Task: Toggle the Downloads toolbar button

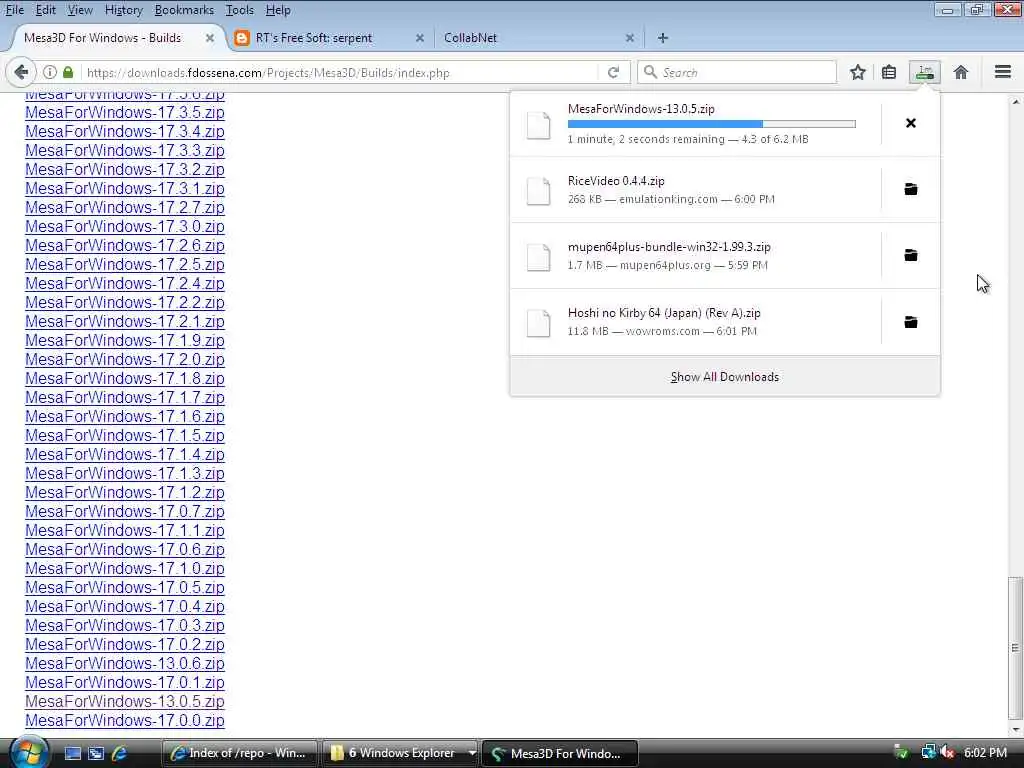Action: (x=925, y=72)
